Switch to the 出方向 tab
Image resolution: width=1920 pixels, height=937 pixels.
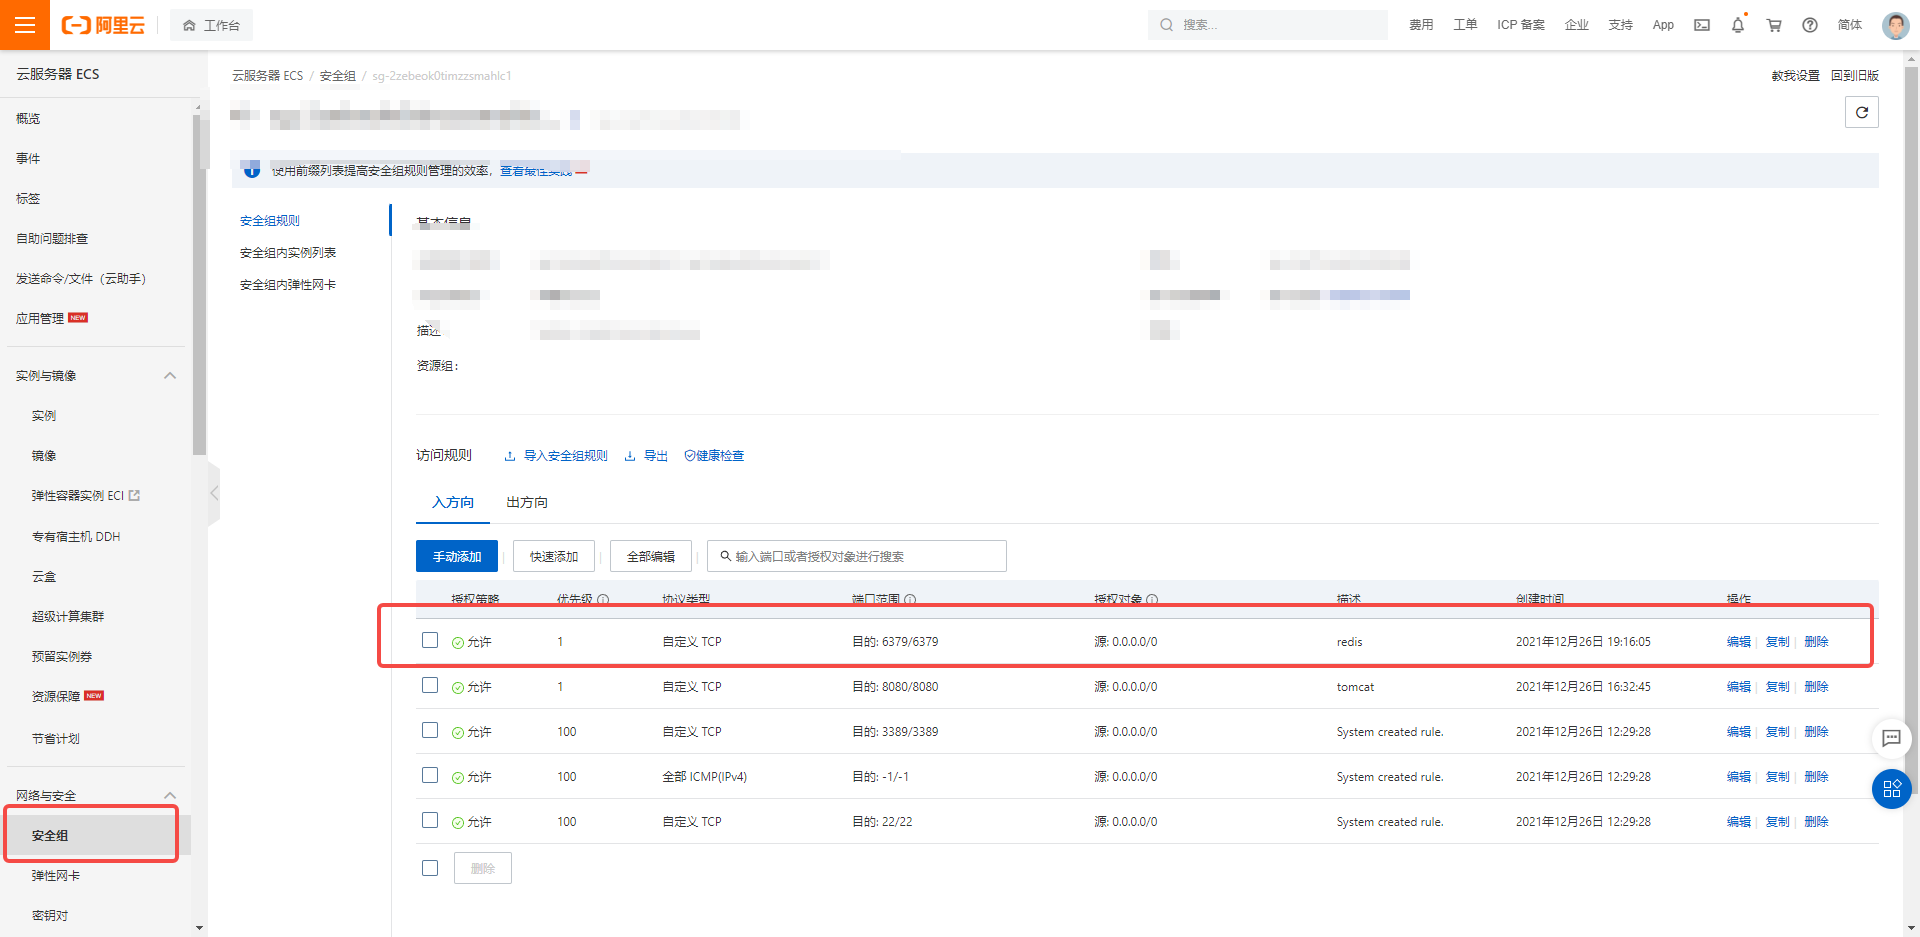[x=526, y=502]
